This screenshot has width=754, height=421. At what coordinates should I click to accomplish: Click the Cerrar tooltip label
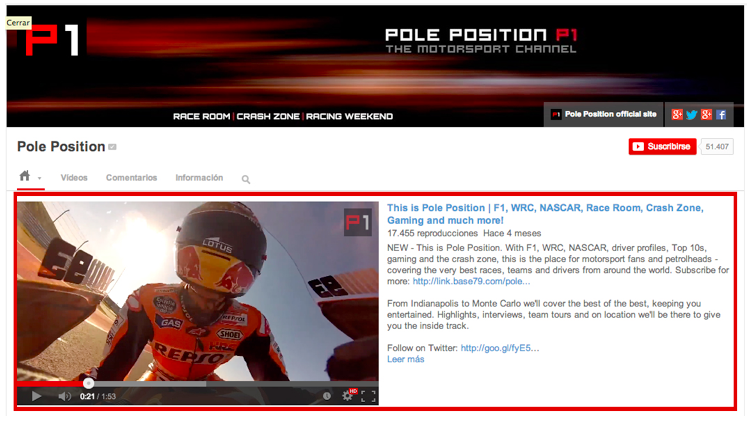[18, 23]
